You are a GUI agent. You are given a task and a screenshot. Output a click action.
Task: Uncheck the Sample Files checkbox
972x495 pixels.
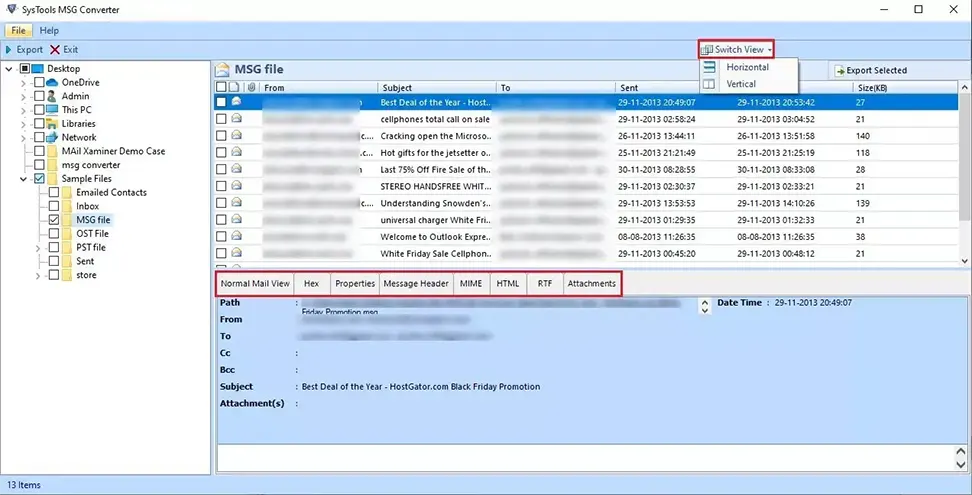pyautogui.click(x=39, y=178)
